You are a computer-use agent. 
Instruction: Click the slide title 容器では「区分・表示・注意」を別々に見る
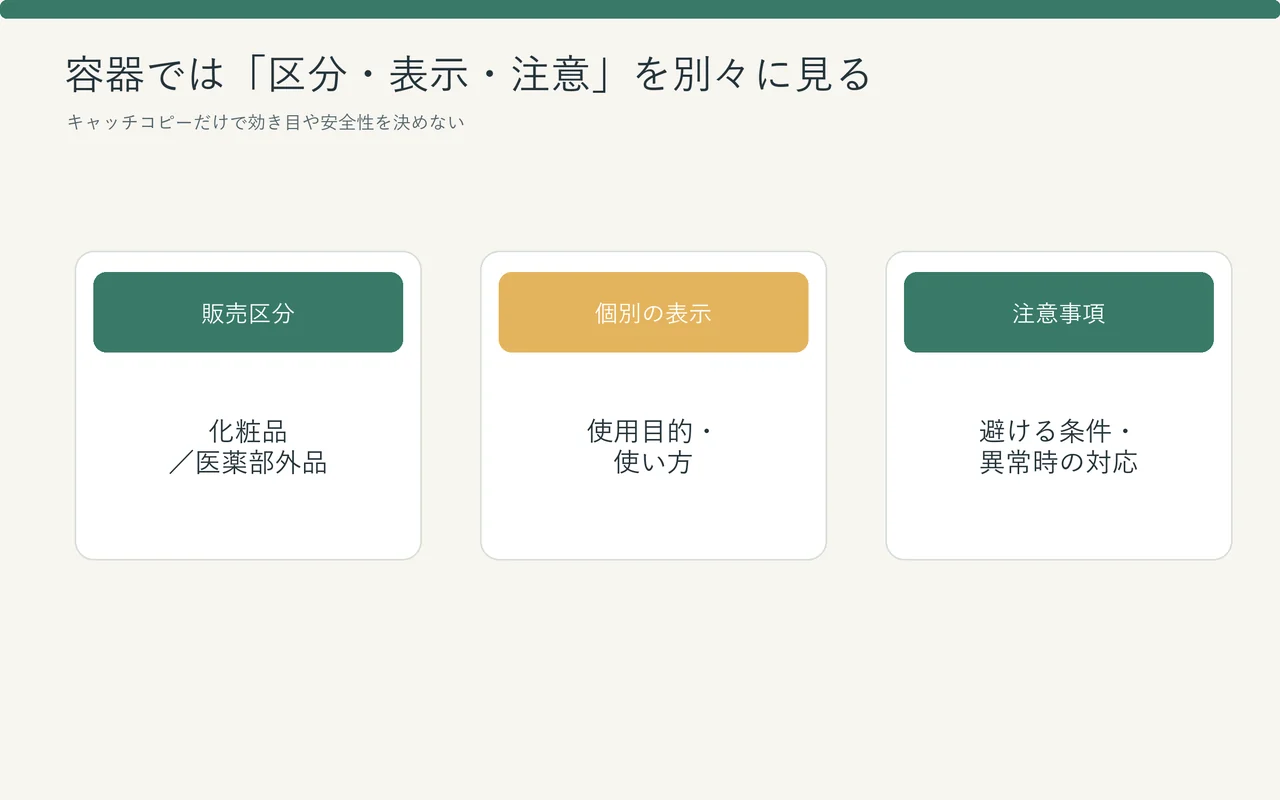point(468,75)
